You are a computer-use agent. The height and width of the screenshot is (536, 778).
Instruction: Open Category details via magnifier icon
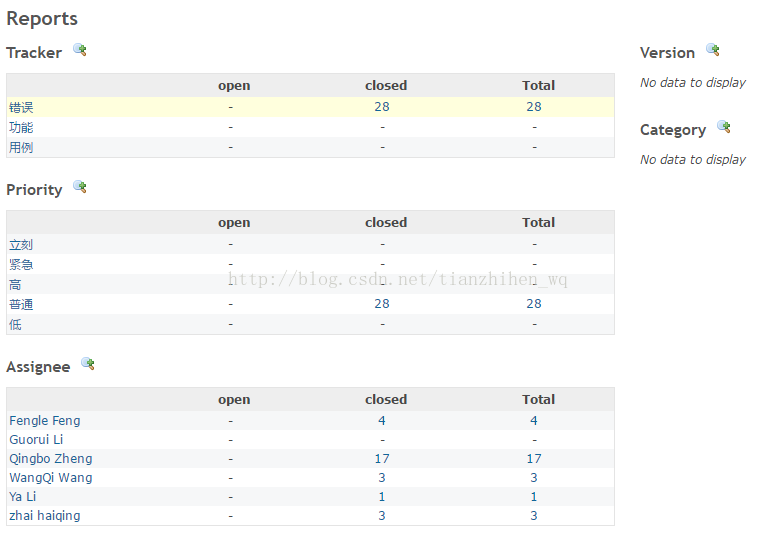724,127
